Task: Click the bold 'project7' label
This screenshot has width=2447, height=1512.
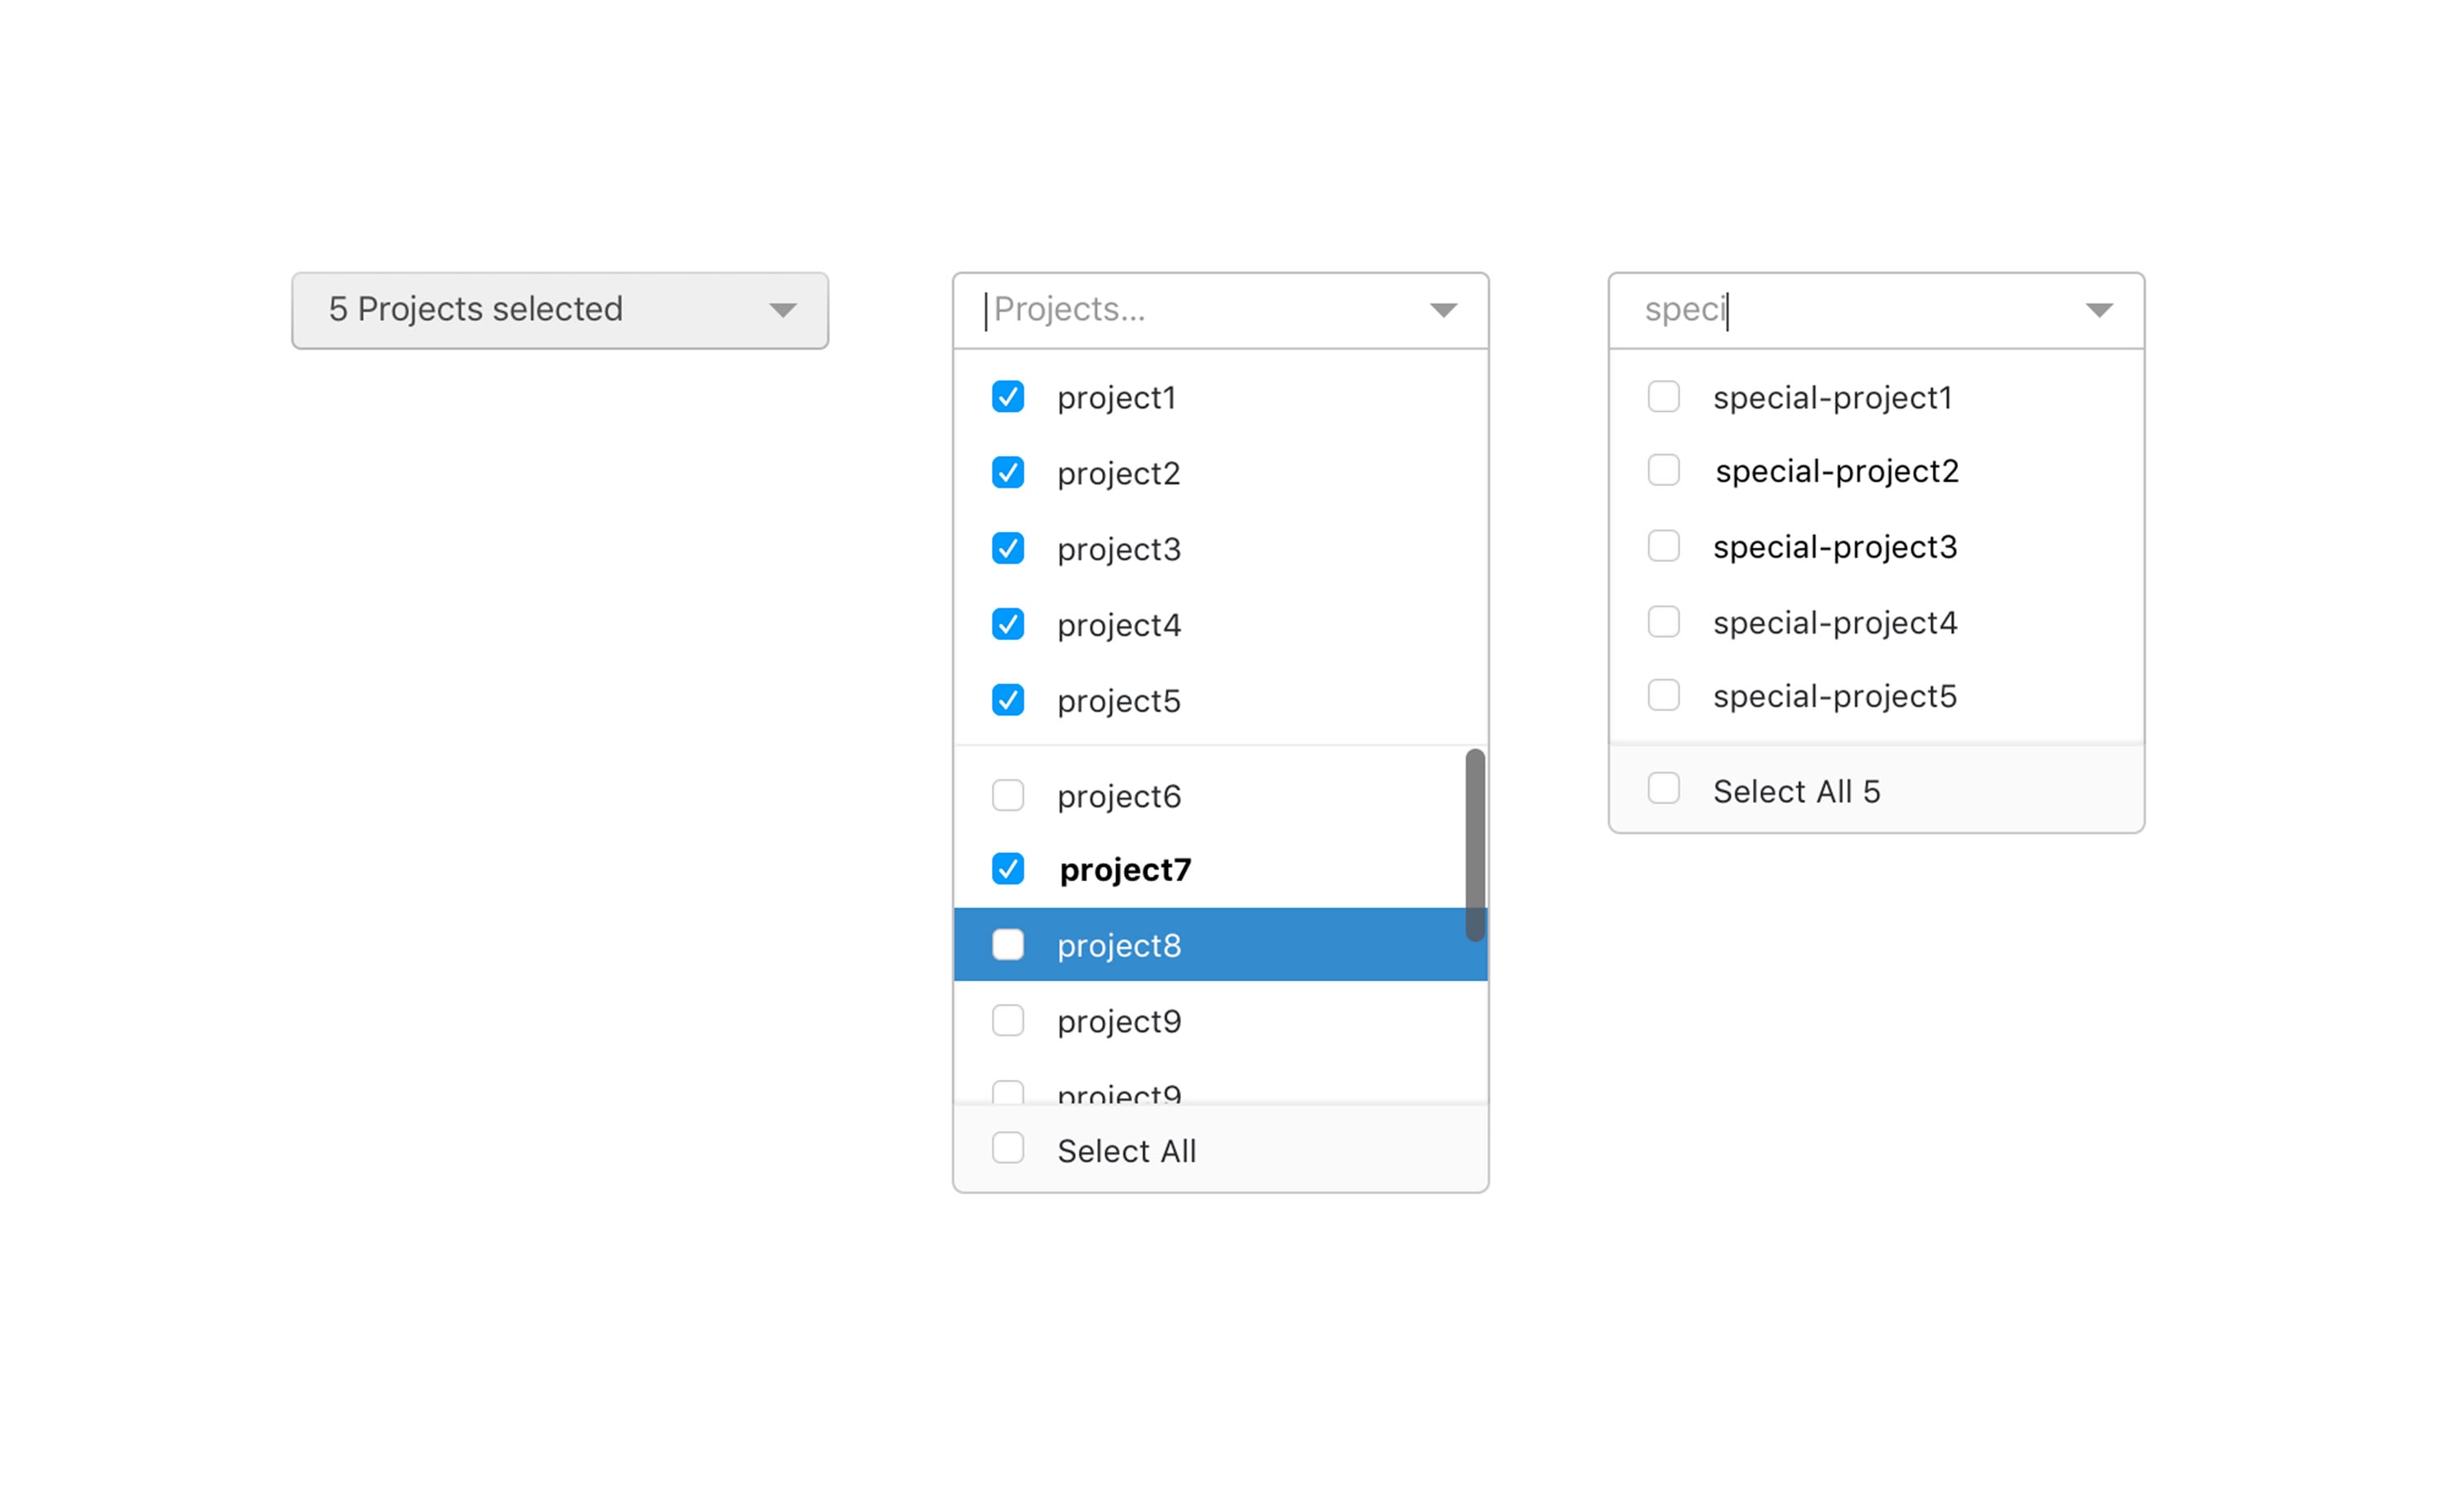Action: click(1125, 871)
